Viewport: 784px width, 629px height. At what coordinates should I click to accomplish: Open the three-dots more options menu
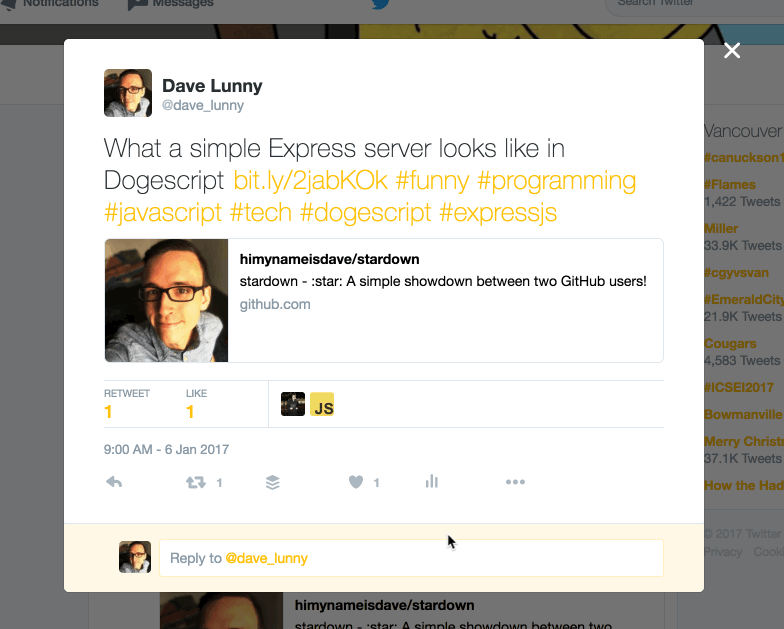[x=515, y=482]
